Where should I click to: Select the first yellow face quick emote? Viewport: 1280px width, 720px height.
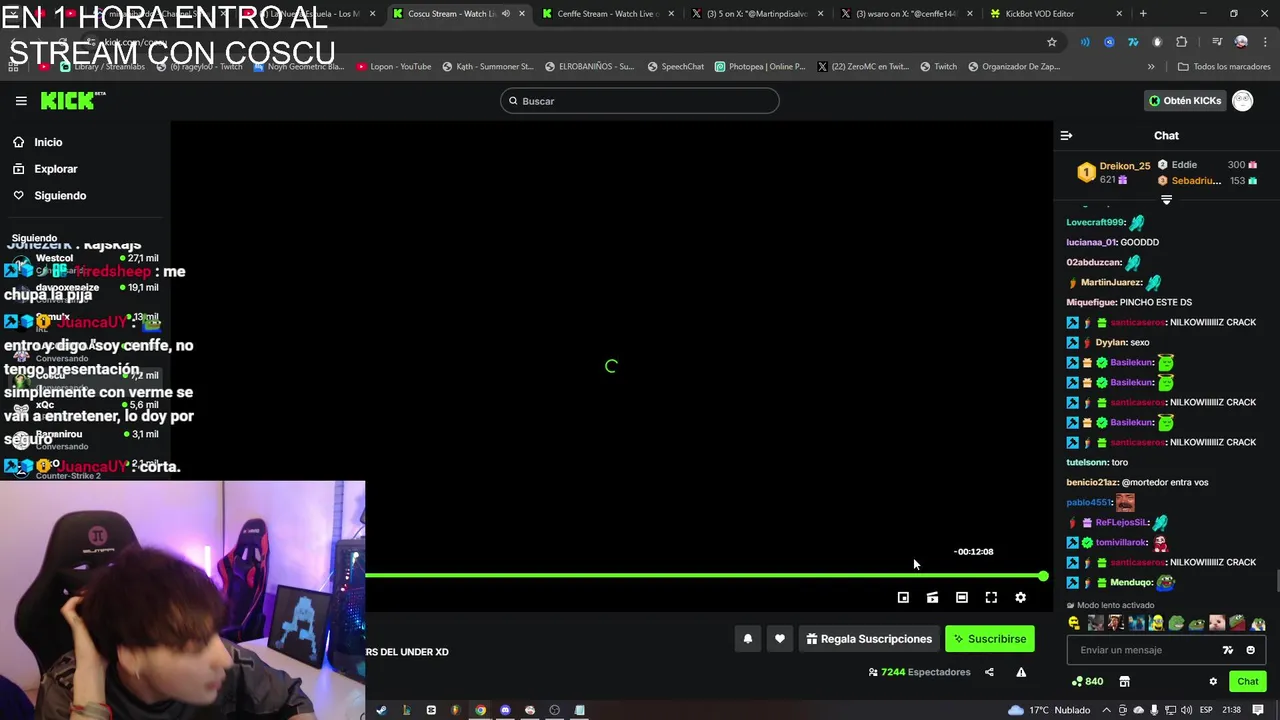pos(1075,623)
